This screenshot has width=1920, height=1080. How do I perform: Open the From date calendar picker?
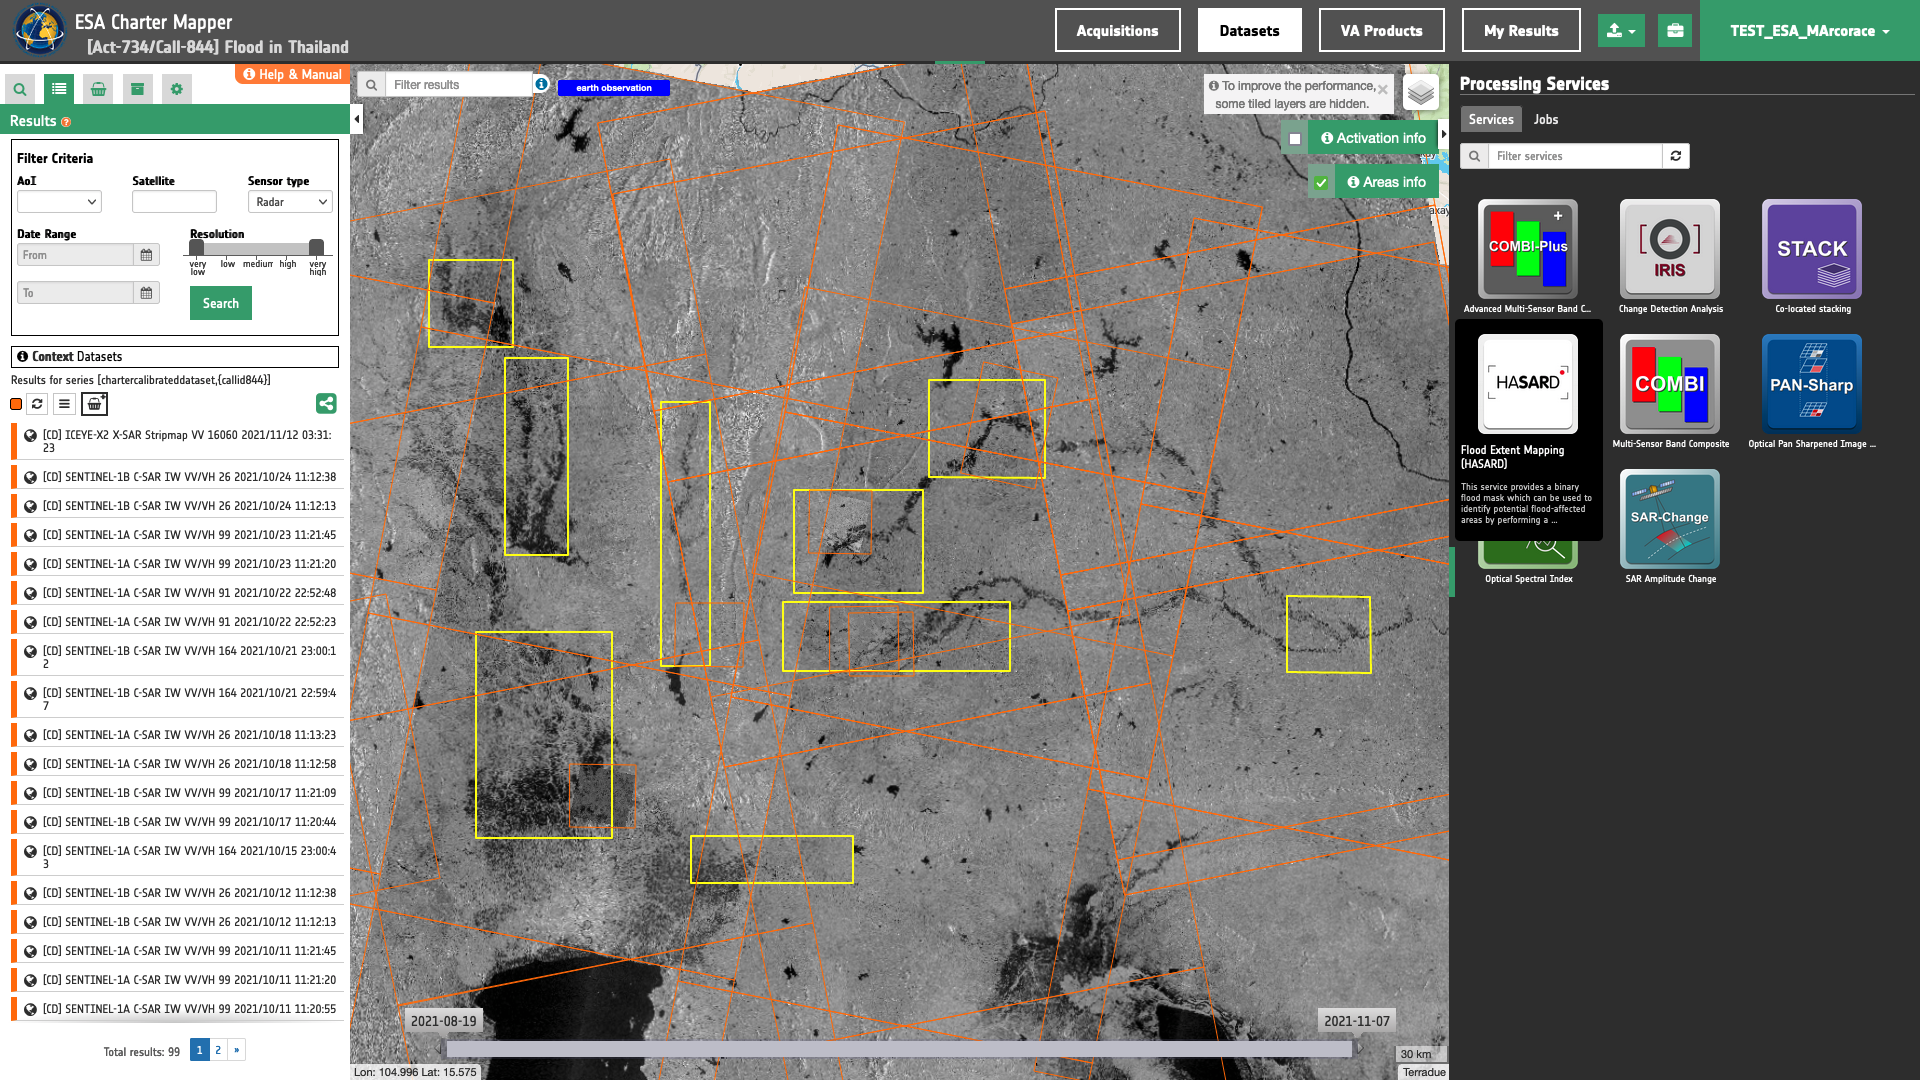(x=146, y=255)
